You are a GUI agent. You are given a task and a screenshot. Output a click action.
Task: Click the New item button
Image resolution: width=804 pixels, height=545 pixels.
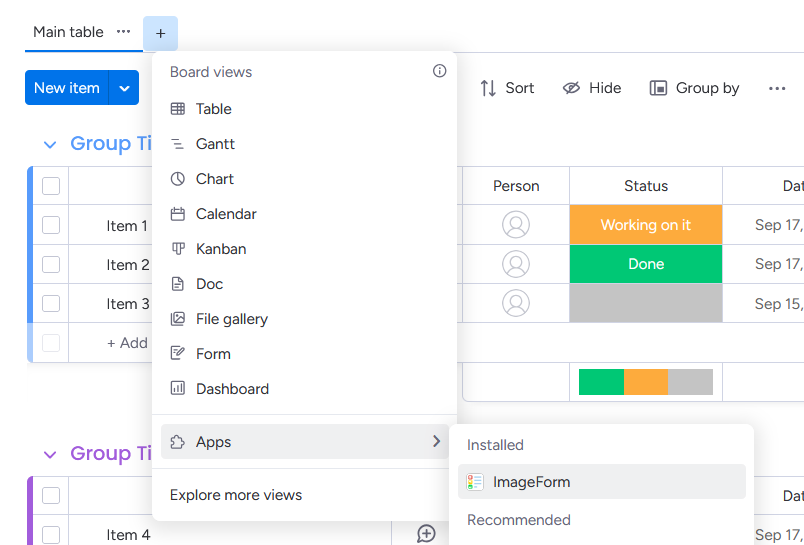pos(67,88)
